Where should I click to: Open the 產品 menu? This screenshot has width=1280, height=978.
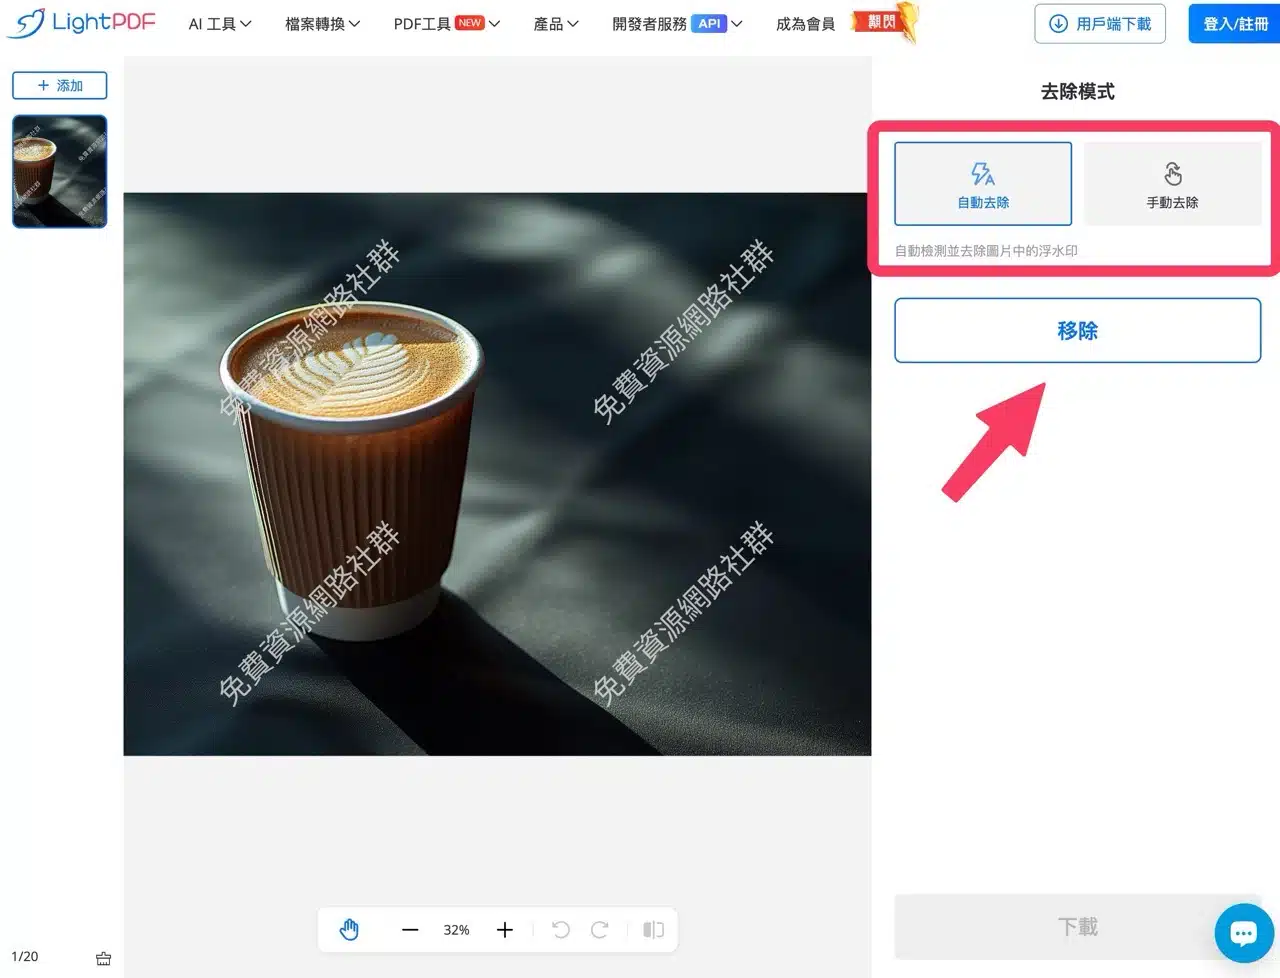point(556,24)
